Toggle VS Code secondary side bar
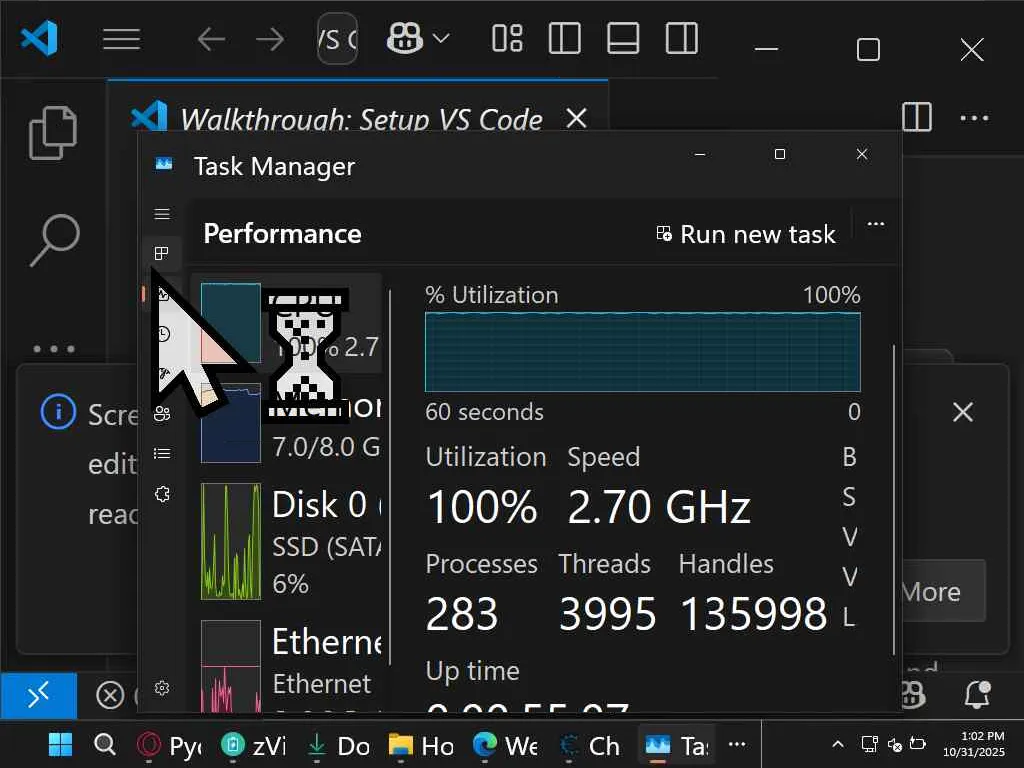 [682, 39]
